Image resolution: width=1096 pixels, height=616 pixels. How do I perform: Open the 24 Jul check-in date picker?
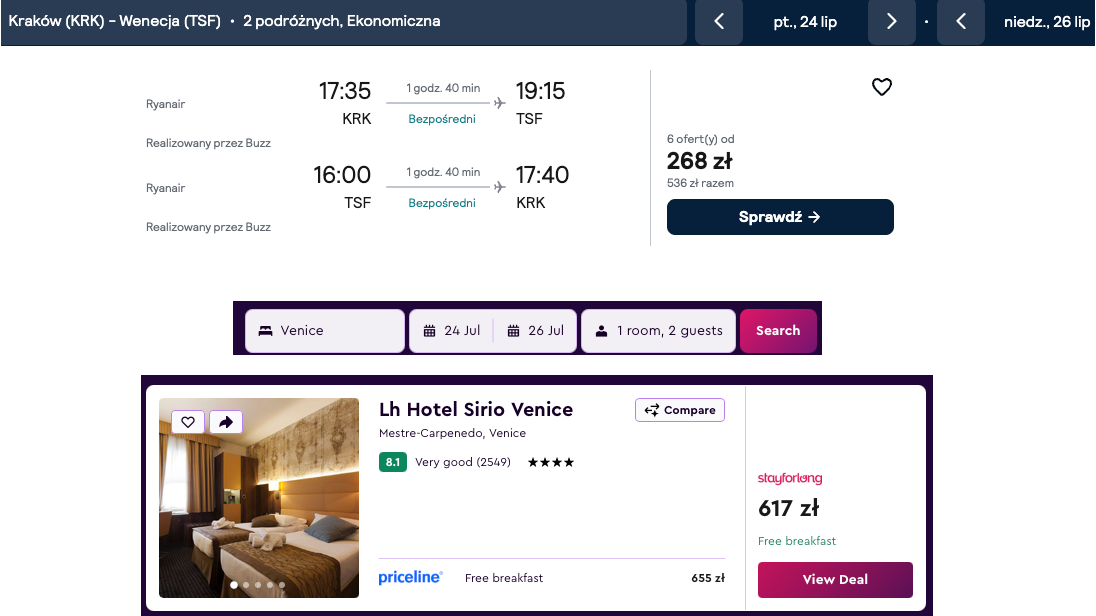[452, 331]
